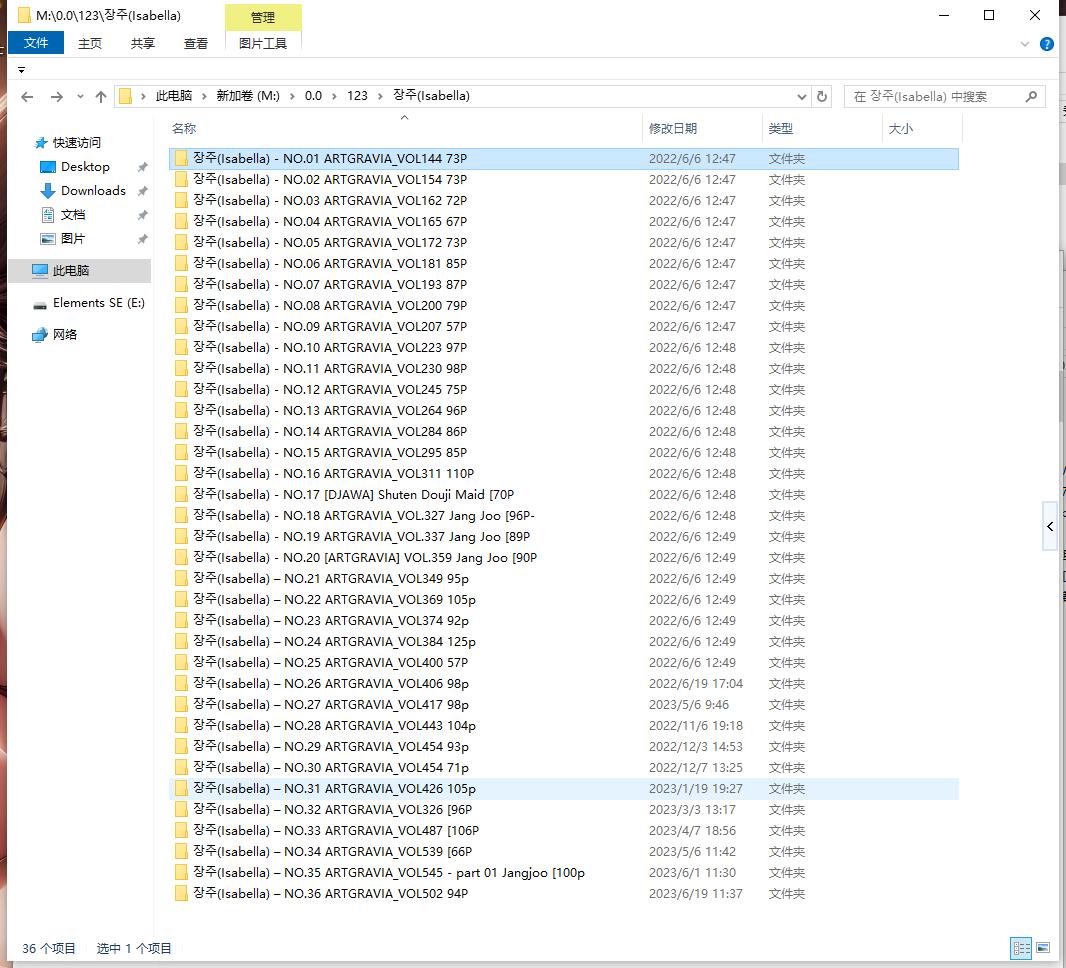Image resolution: width=1066 pixels, height=968 pixels.
Task: Select Elements SE (E:) drive
Action: [98, 303]
